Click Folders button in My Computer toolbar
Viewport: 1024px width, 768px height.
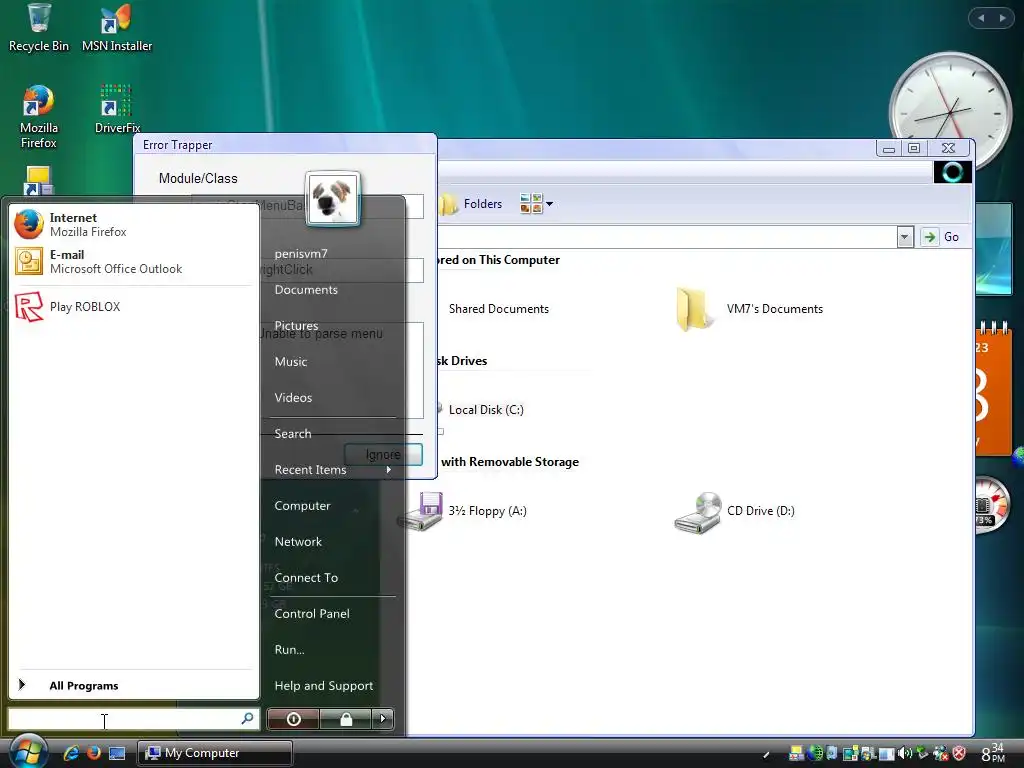(x=472, y=204)
